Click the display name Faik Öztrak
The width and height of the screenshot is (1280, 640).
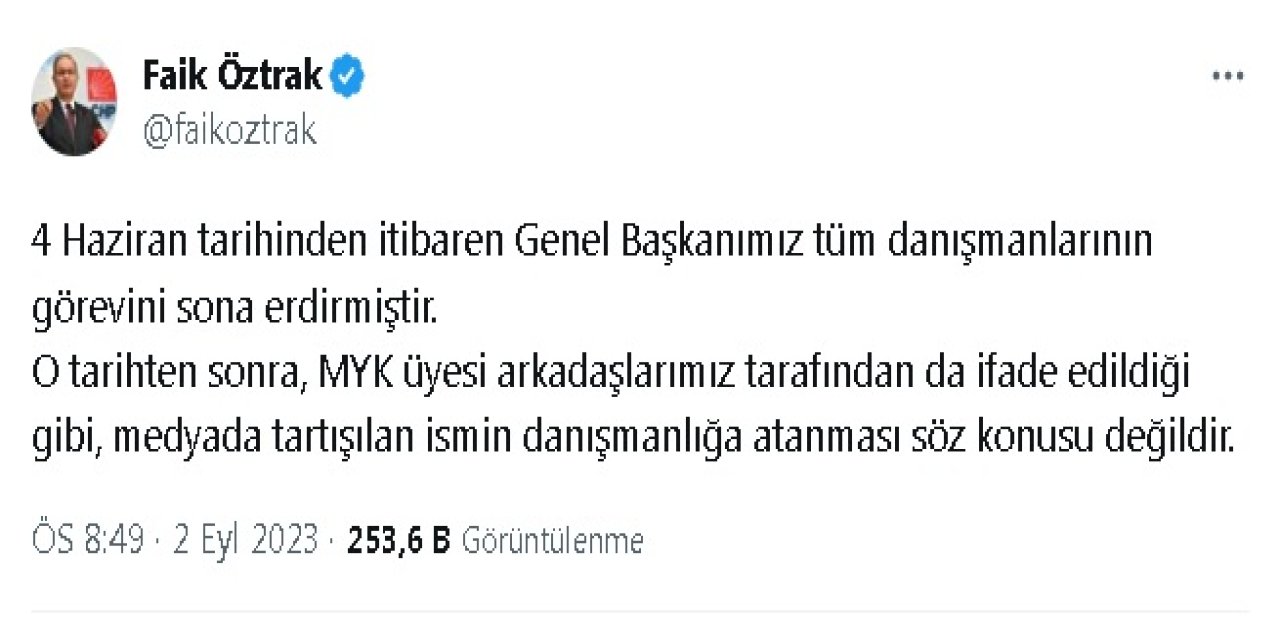[x=230, y=73]
